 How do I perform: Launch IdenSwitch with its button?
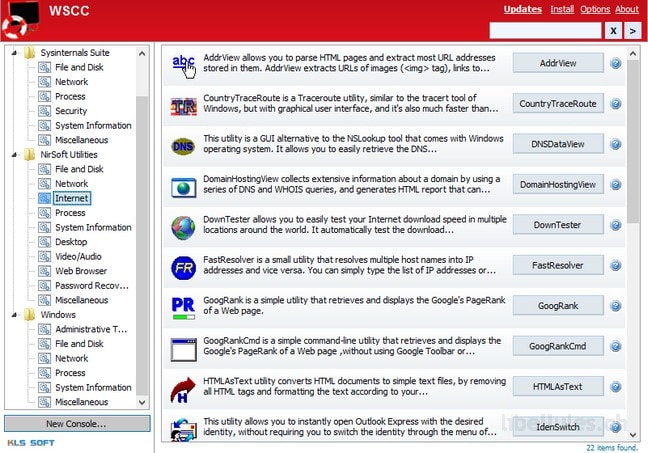click(x=558, y=427)
